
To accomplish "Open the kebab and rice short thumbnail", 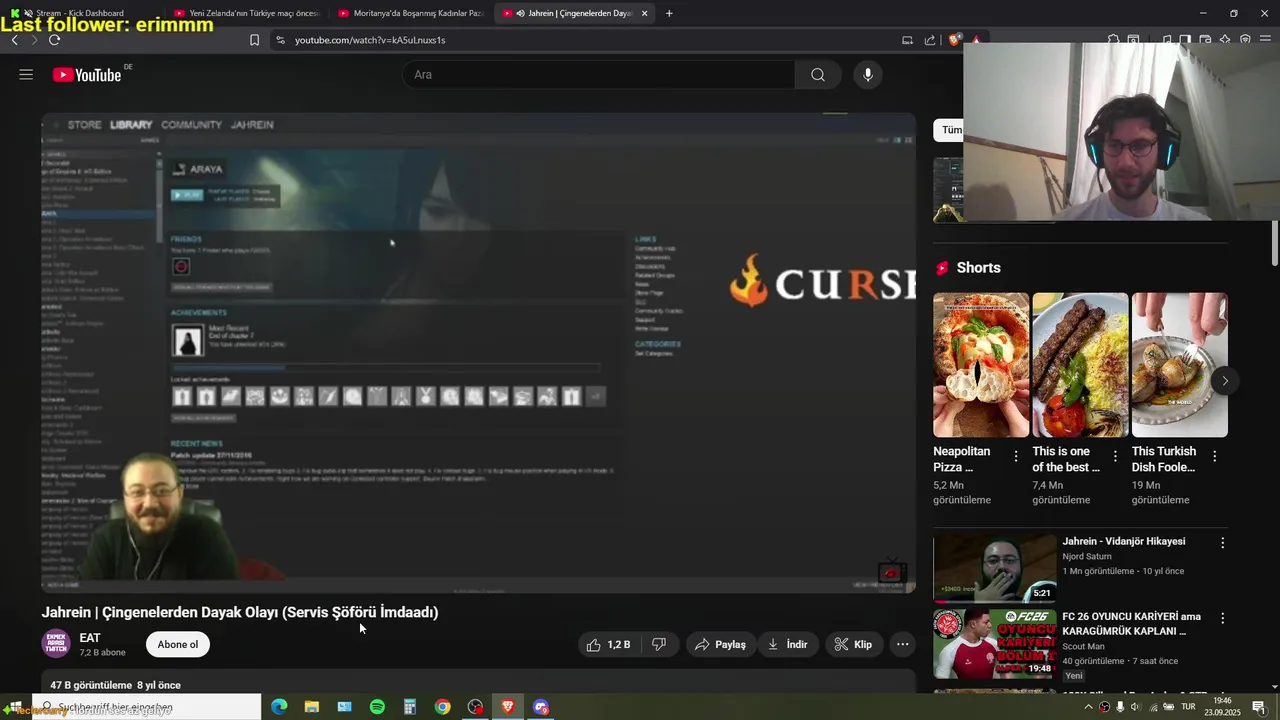I will (x=1080, y=365).
